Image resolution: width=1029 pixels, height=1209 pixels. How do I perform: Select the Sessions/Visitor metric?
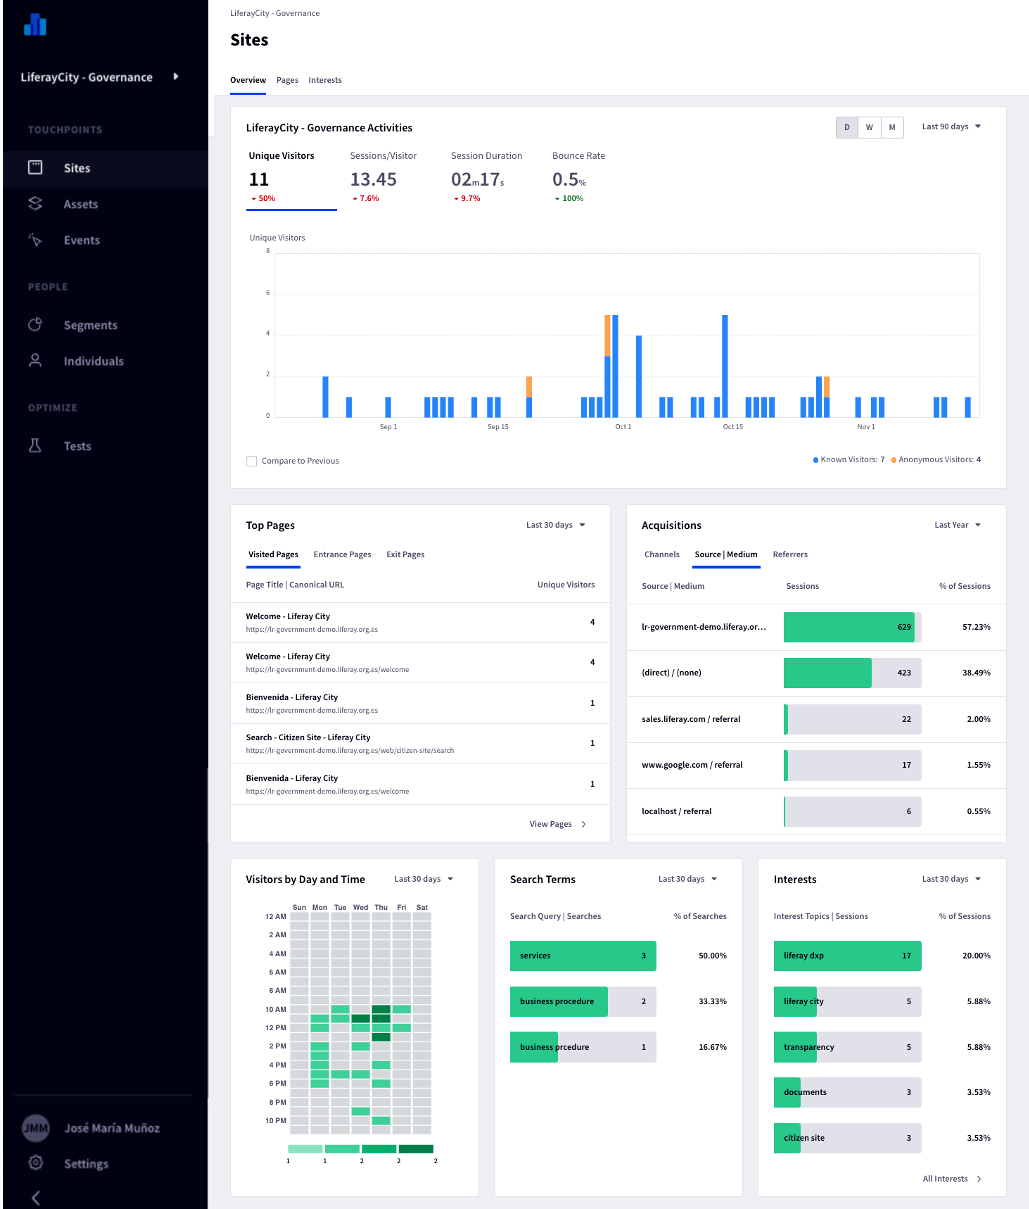click(383, 178)
